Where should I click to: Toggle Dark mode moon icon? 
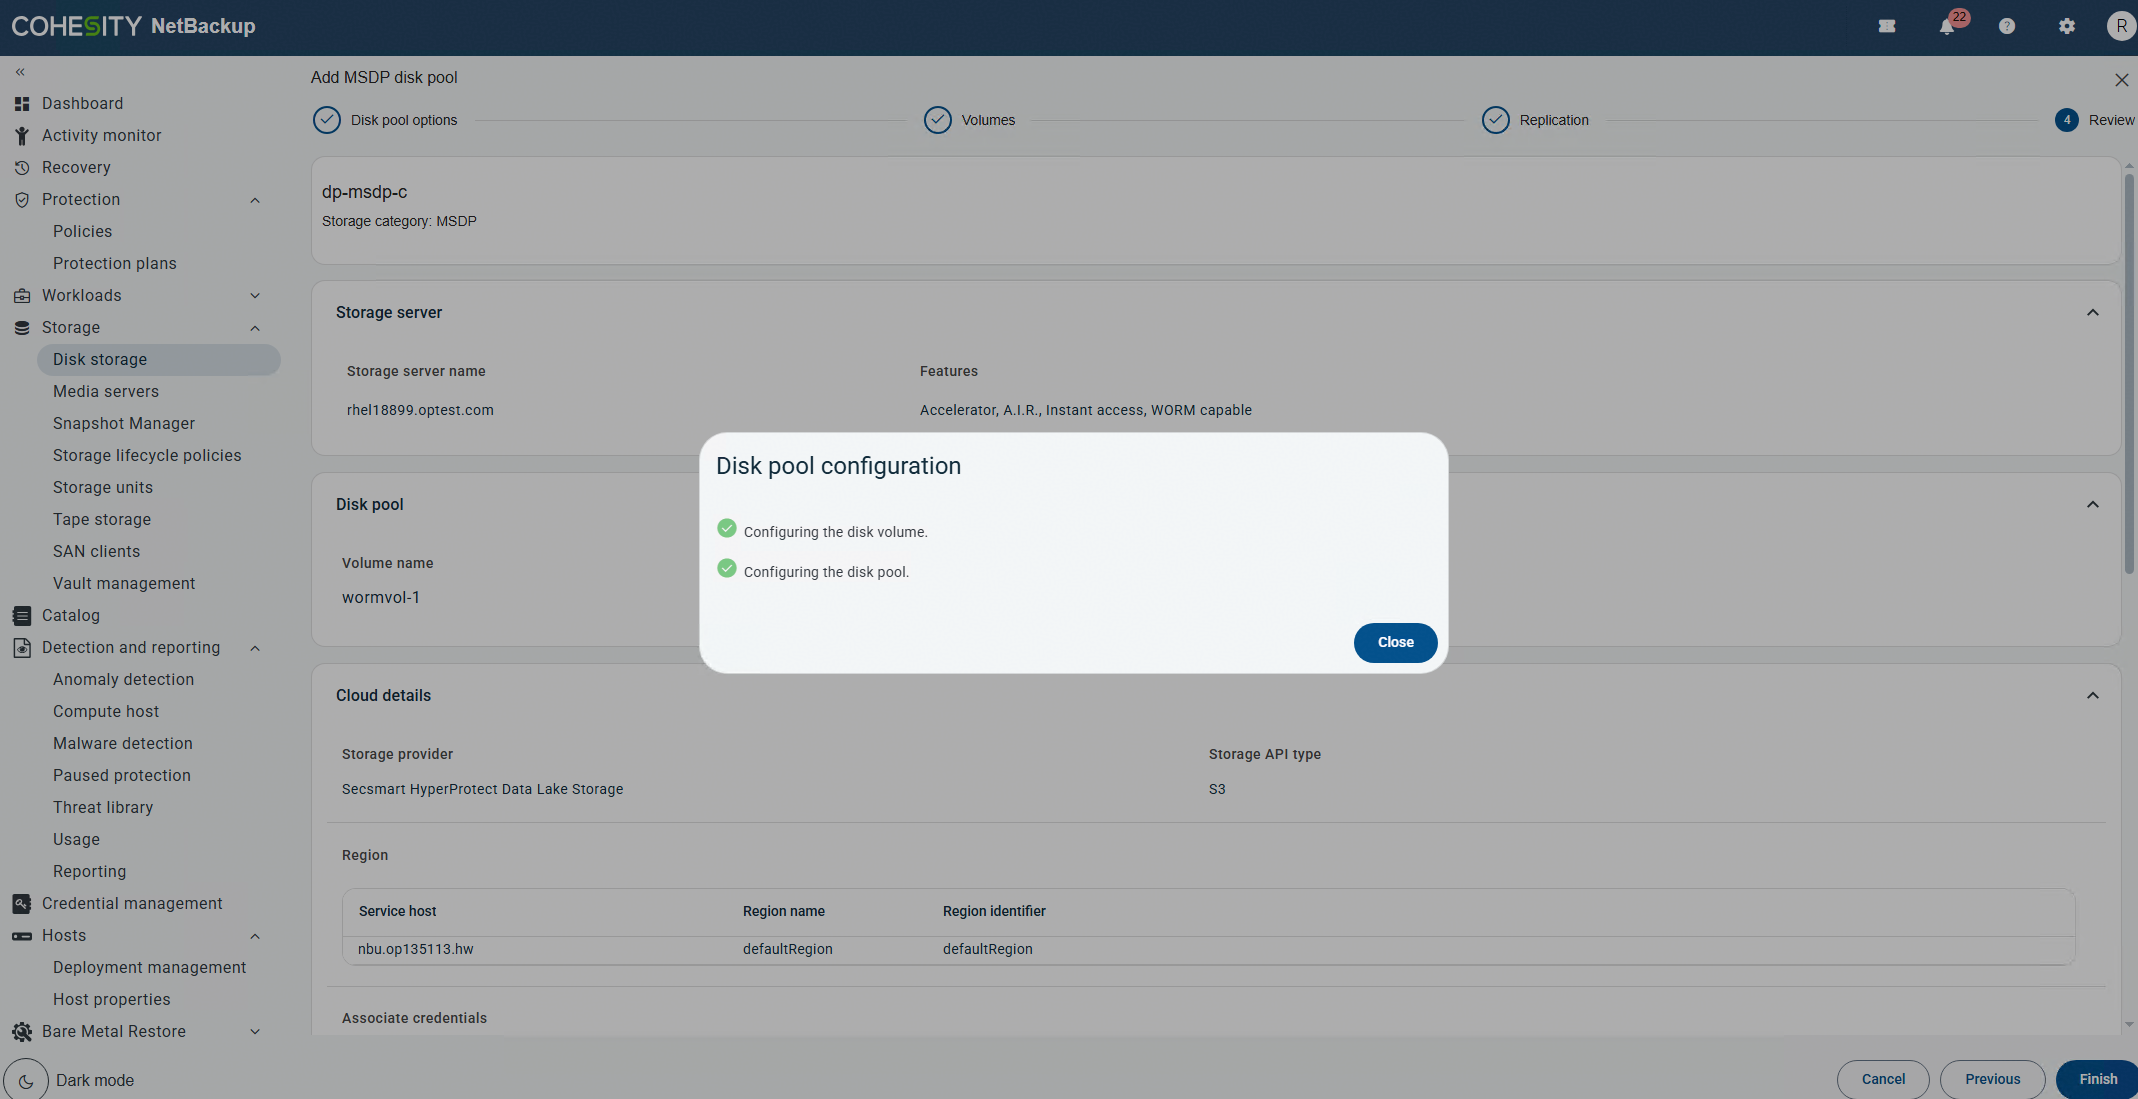[26, 1080]
